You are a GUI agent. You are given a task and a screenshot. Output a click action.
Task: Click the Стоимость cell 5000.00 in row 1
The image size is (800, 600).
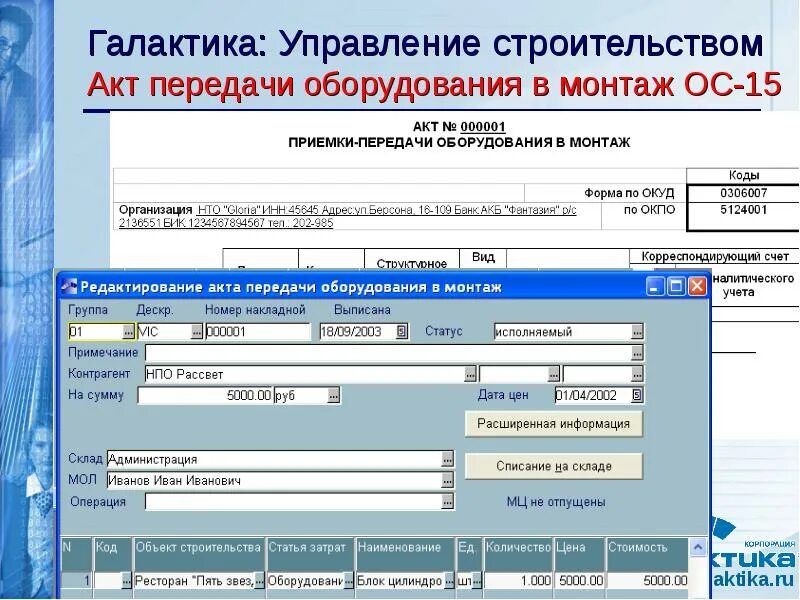(647, 581)
